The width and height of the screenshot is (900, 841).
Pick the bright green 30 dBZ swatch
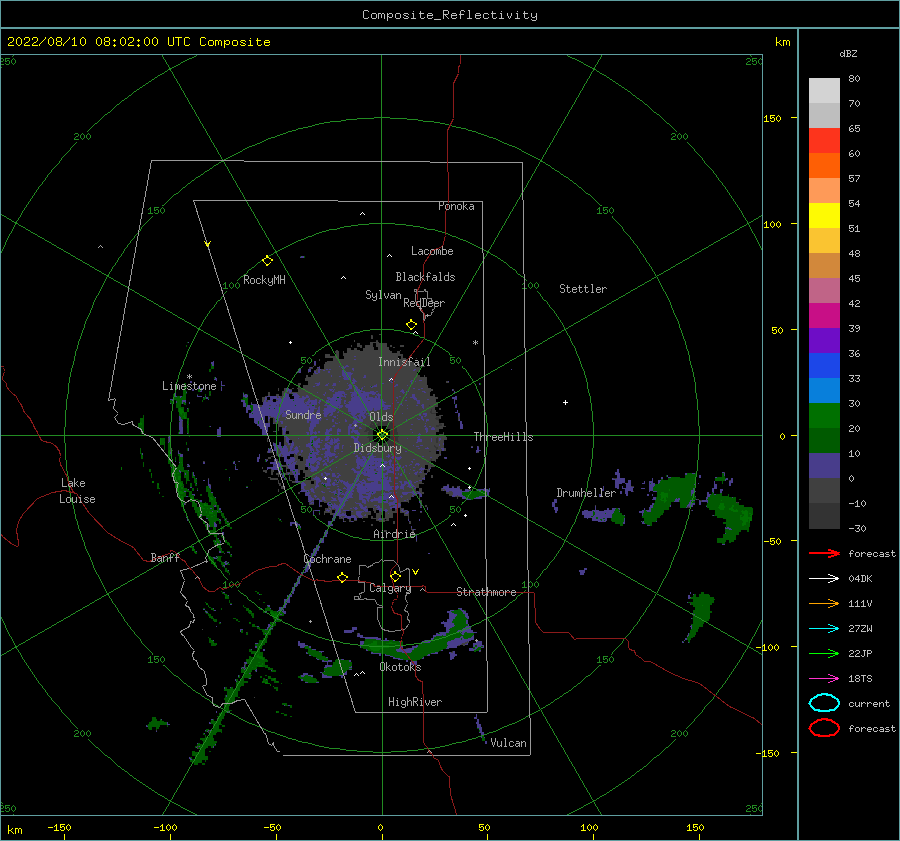(x=824, y=416)
